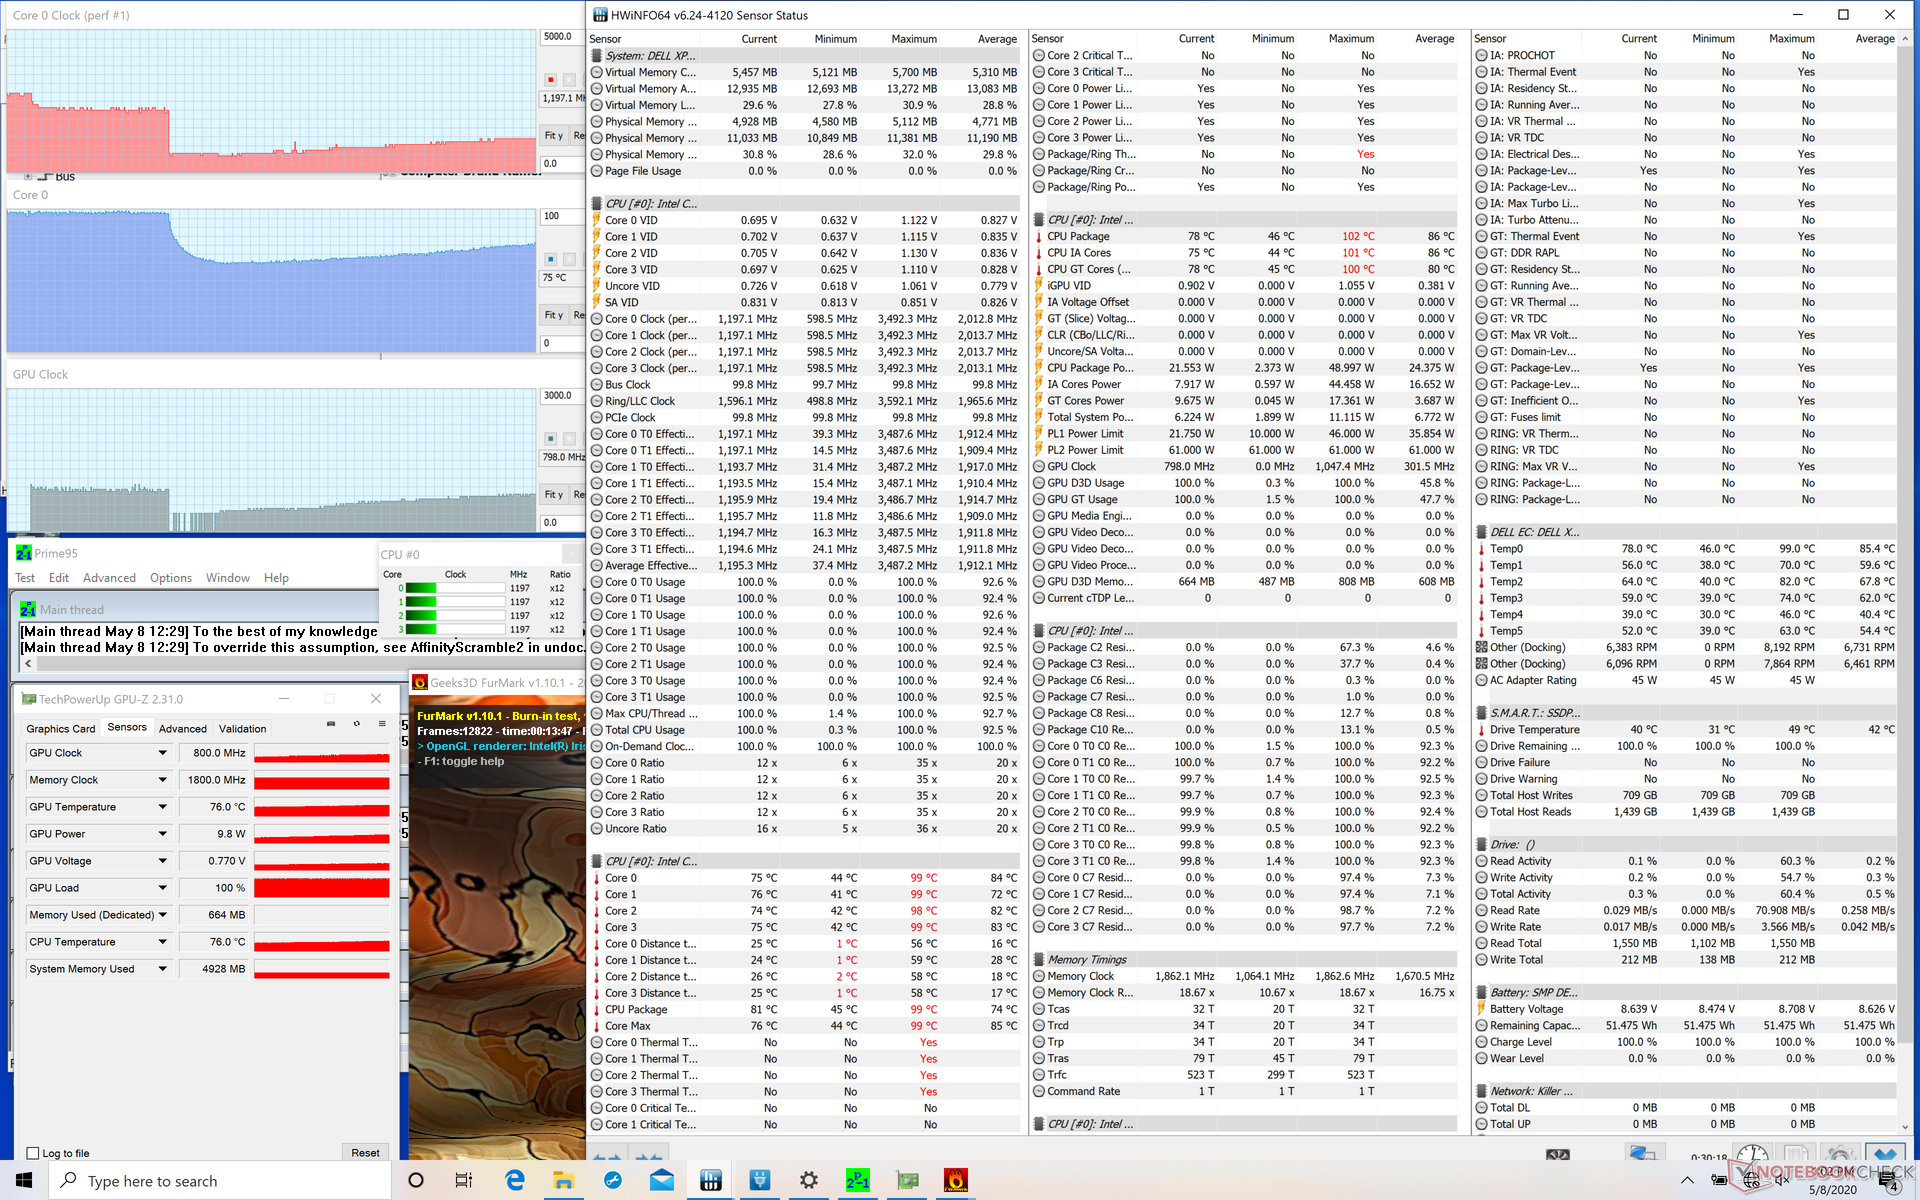Open GPU-Z hamburger menu icon
1920x1200 pixels.
(x=382, y=724)
